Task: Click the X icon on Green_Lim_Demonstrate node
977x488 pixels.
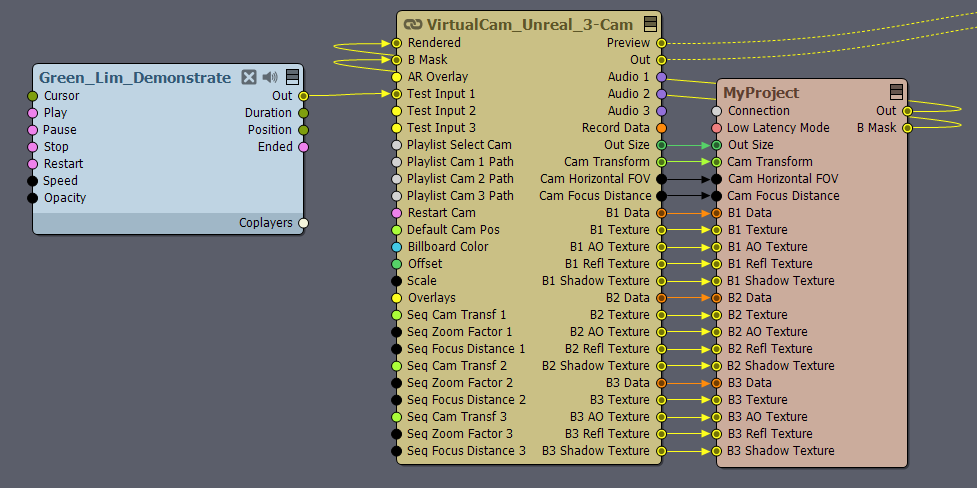Action: (x=249, y=77)
